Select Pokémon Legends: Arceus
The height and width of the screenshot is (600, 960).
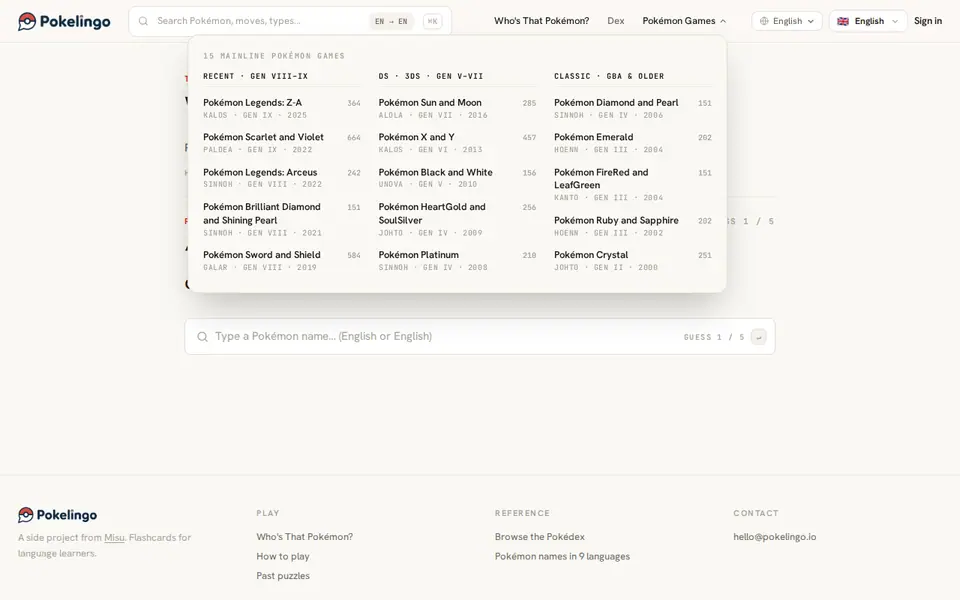pyautogui.click(x=282, y=178)
